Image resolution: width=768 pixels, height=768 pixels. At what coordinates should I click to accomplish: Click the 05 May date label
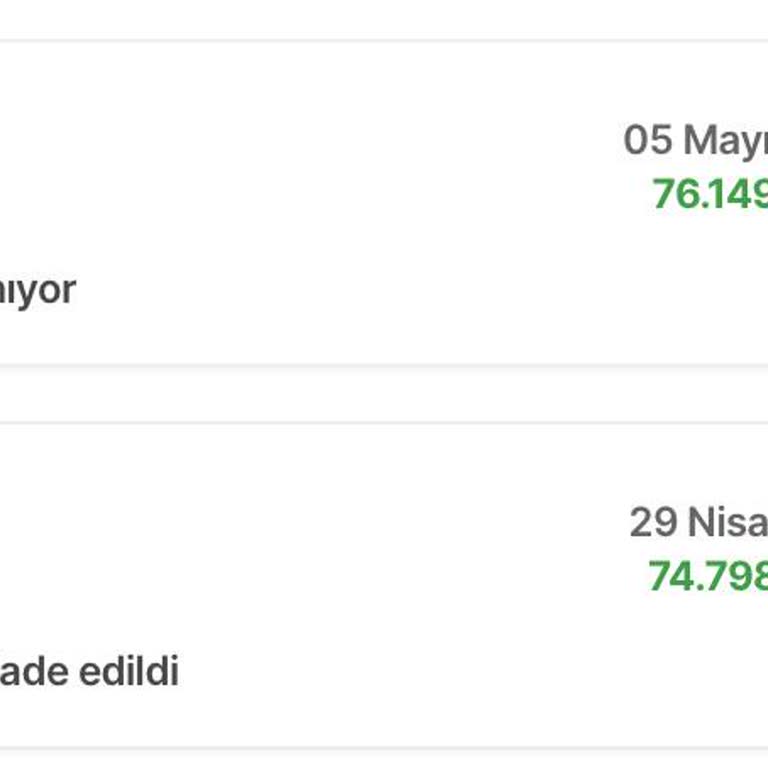coord(695,140)
